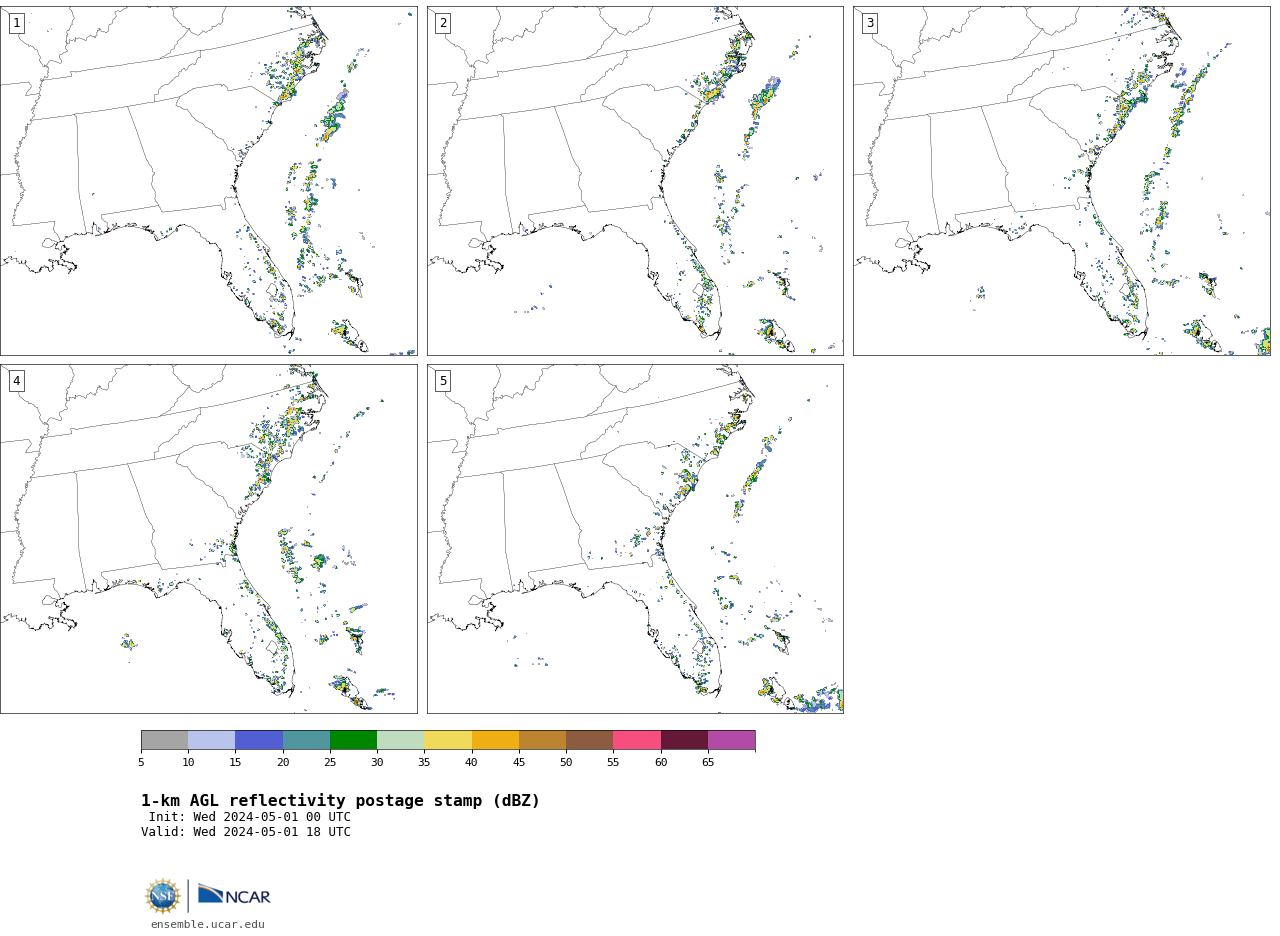The width and height of the screenshot is (1280, 936).
Task: Click panel number label 3
Action: pos(869,23)
